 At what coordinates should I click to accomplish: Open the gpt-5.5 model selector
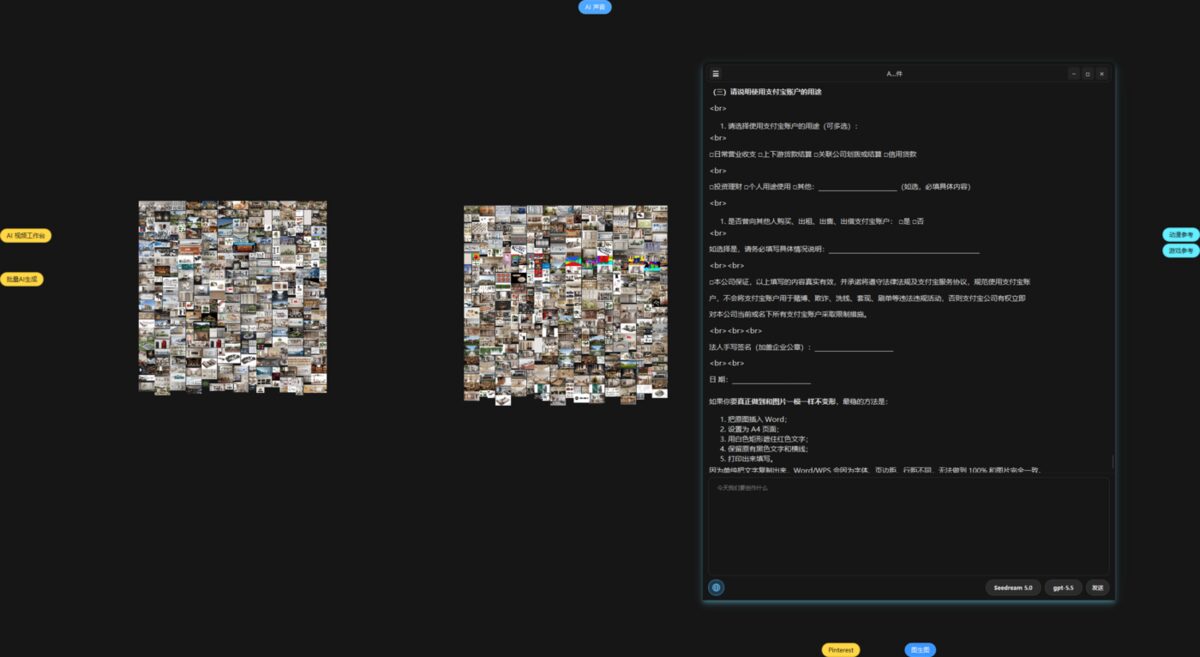[x=1063, y=588]
